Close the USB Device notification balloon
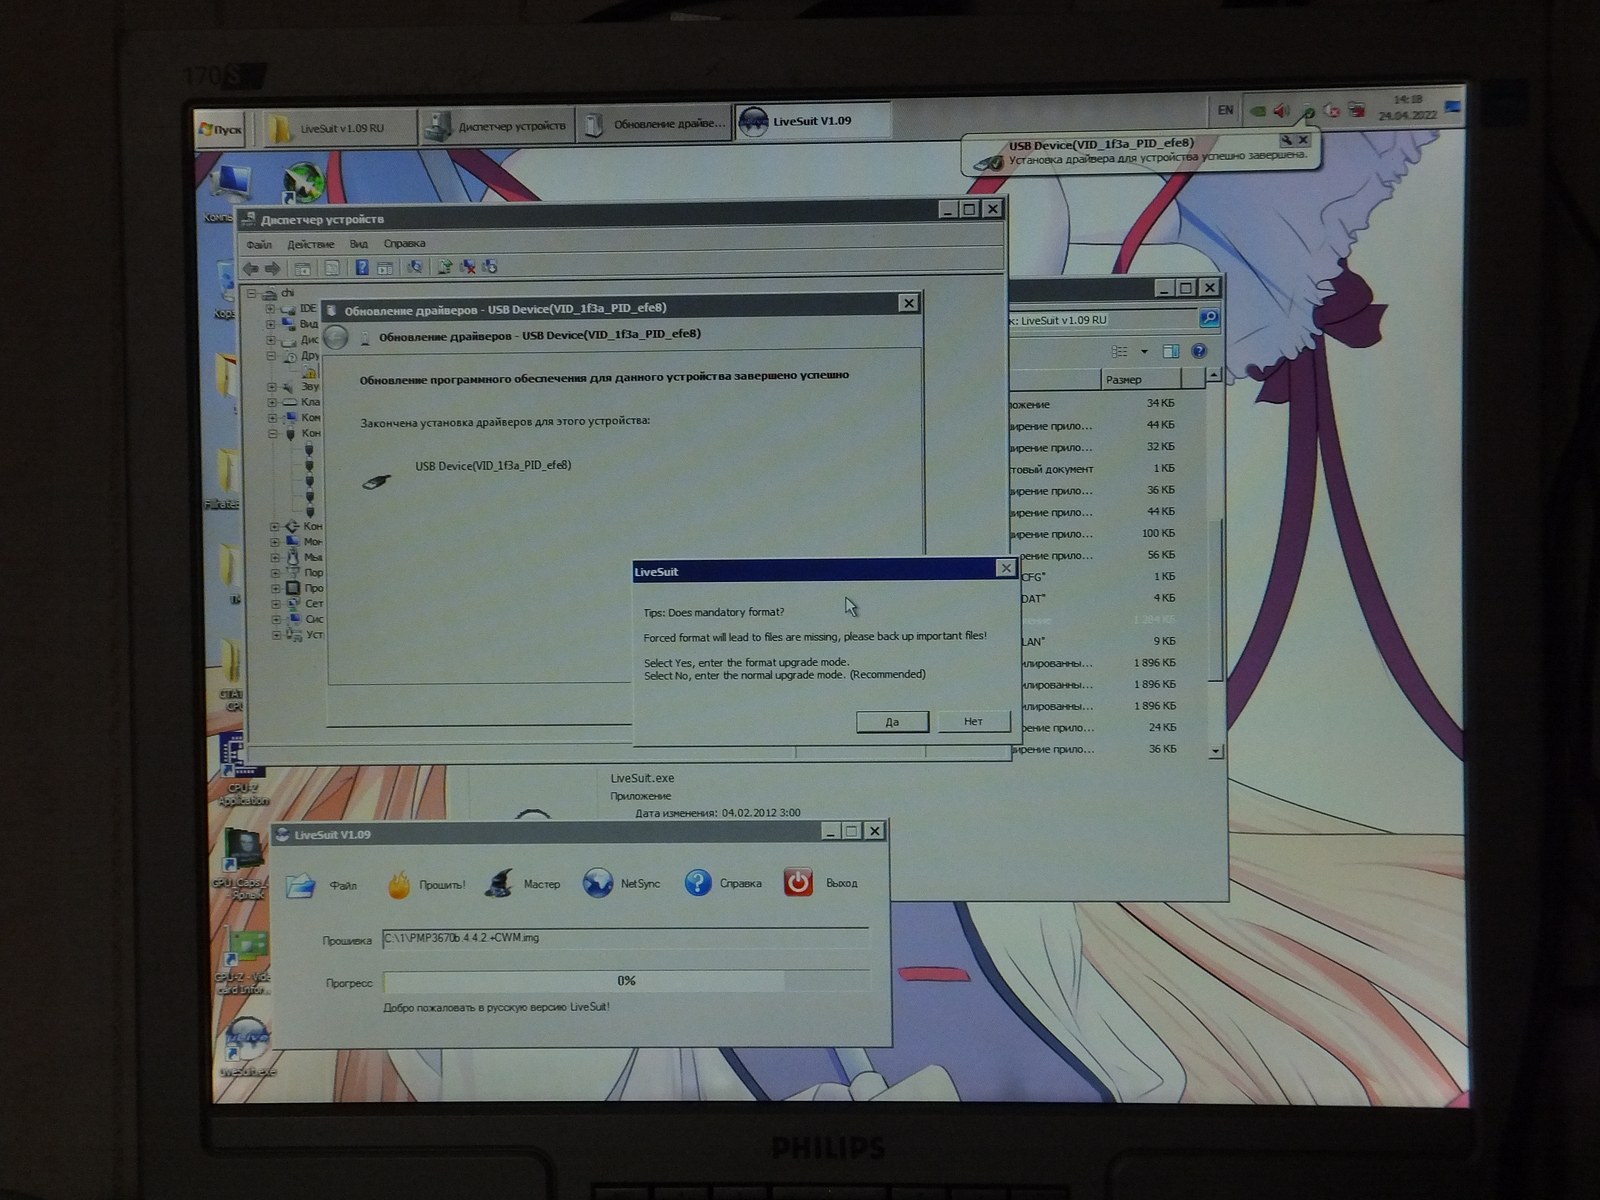Viewport: 1600px width, 1200px height. [1303, 140]
